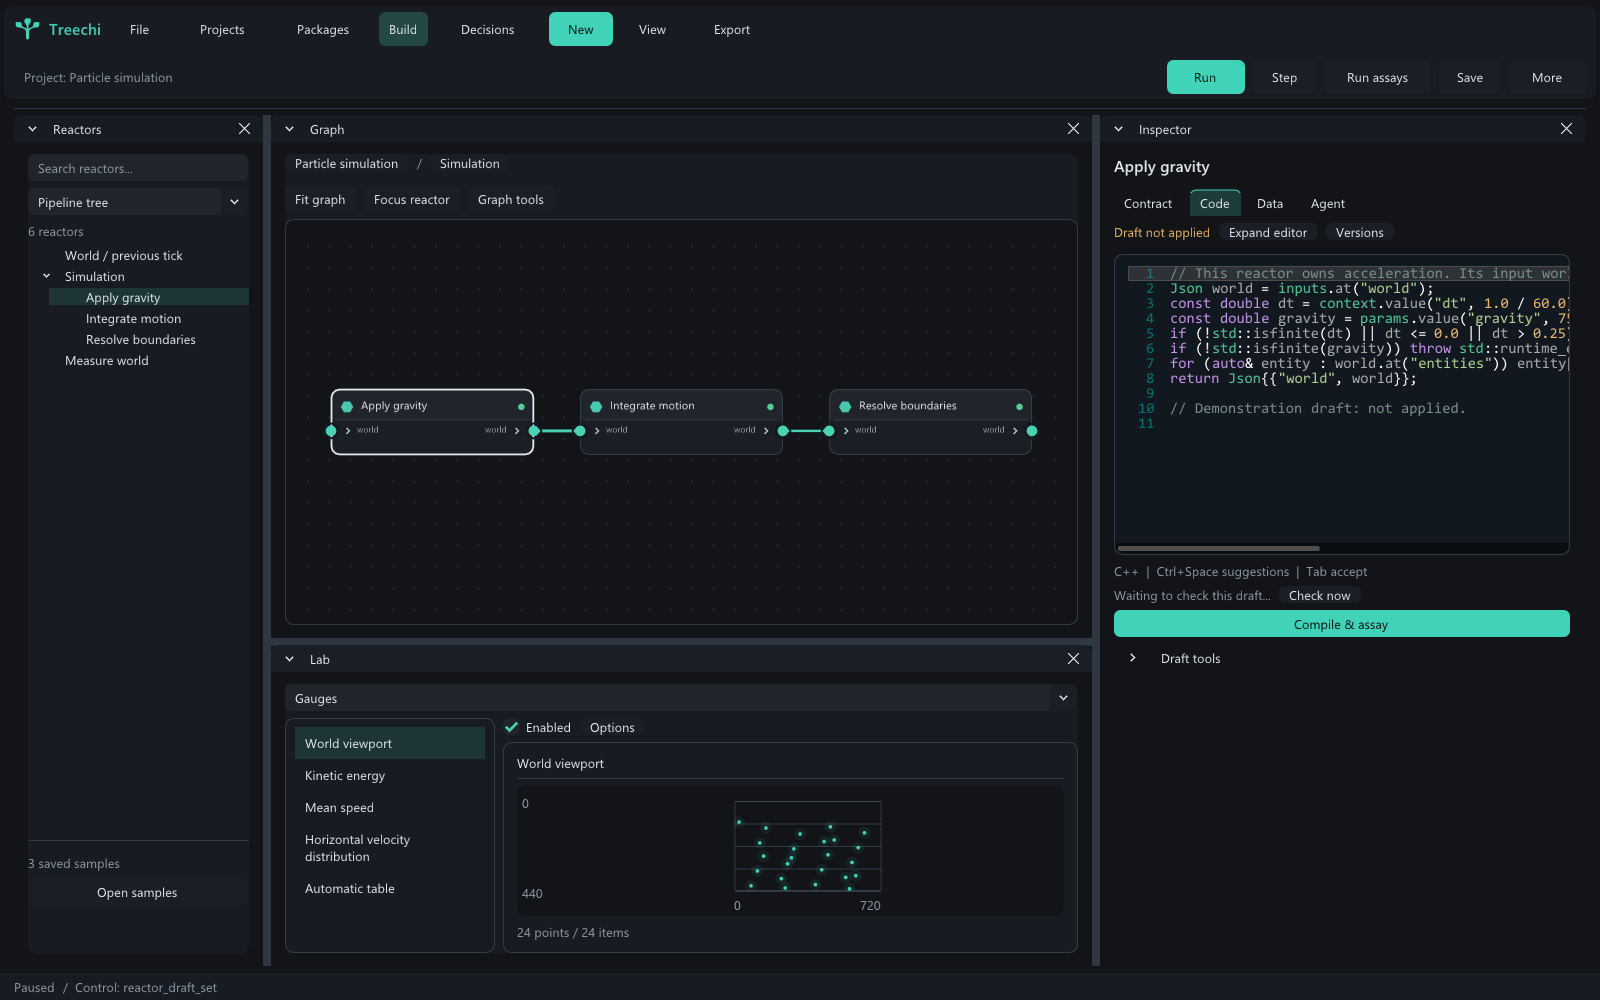Click the Apply gravity world input port
The height and width of the screenshot is (1000, 1600).
point(331,431)
